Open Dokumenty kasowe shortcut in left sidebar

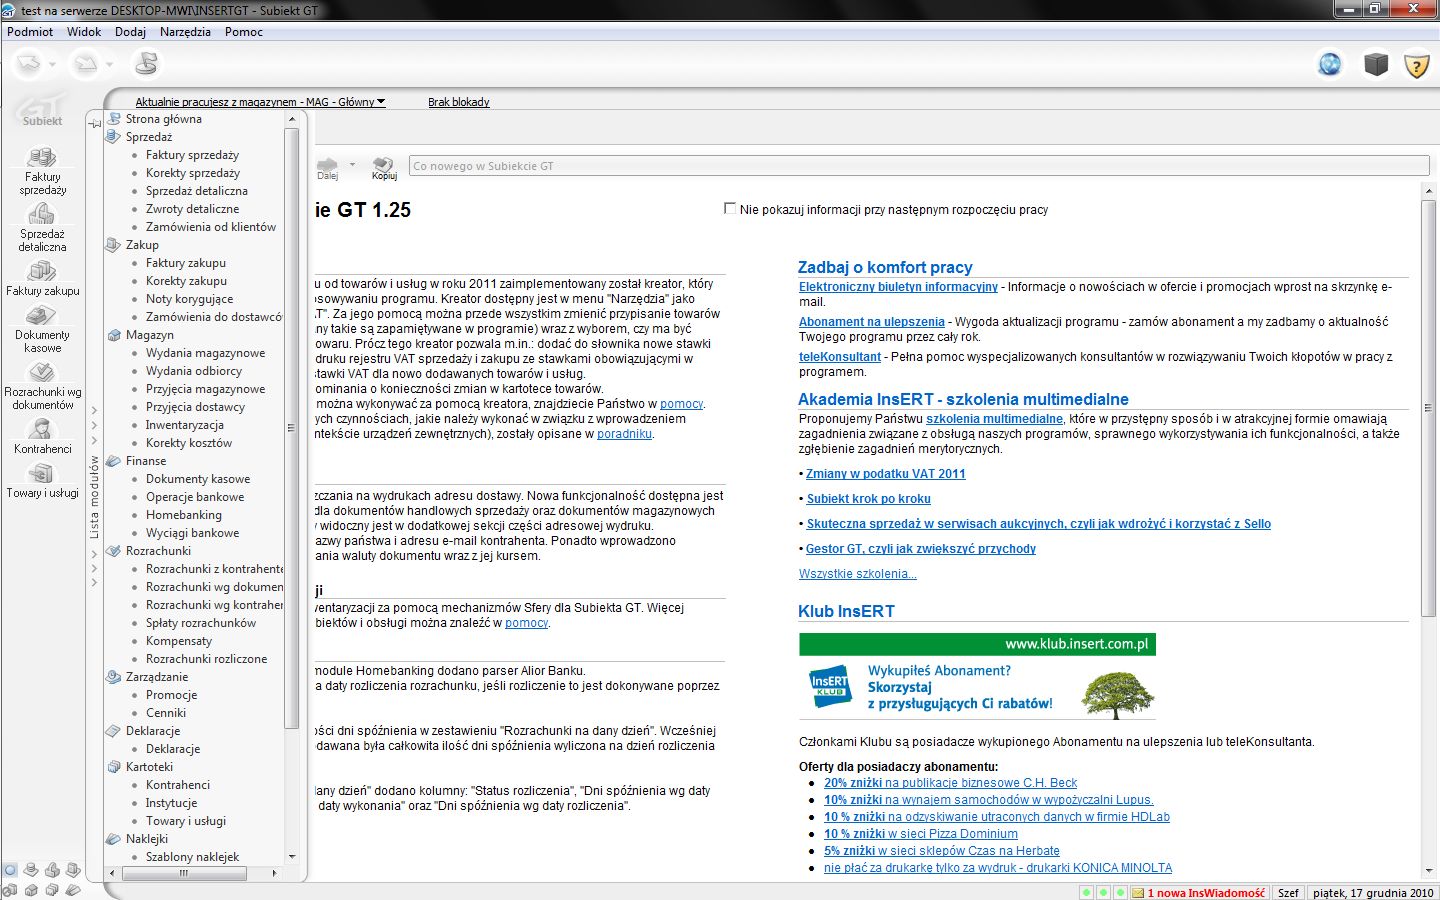tap(42, 329)
